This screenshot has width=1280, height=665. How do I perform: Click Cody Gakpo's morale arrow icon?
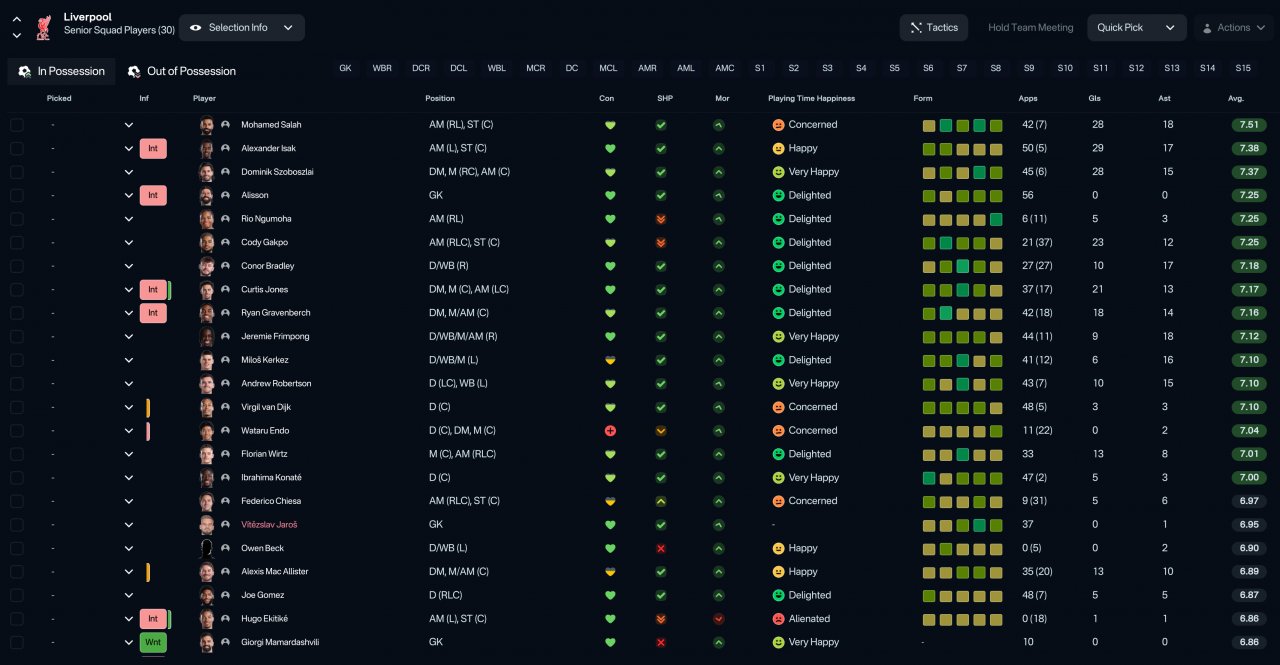click(x=719, y=243)
